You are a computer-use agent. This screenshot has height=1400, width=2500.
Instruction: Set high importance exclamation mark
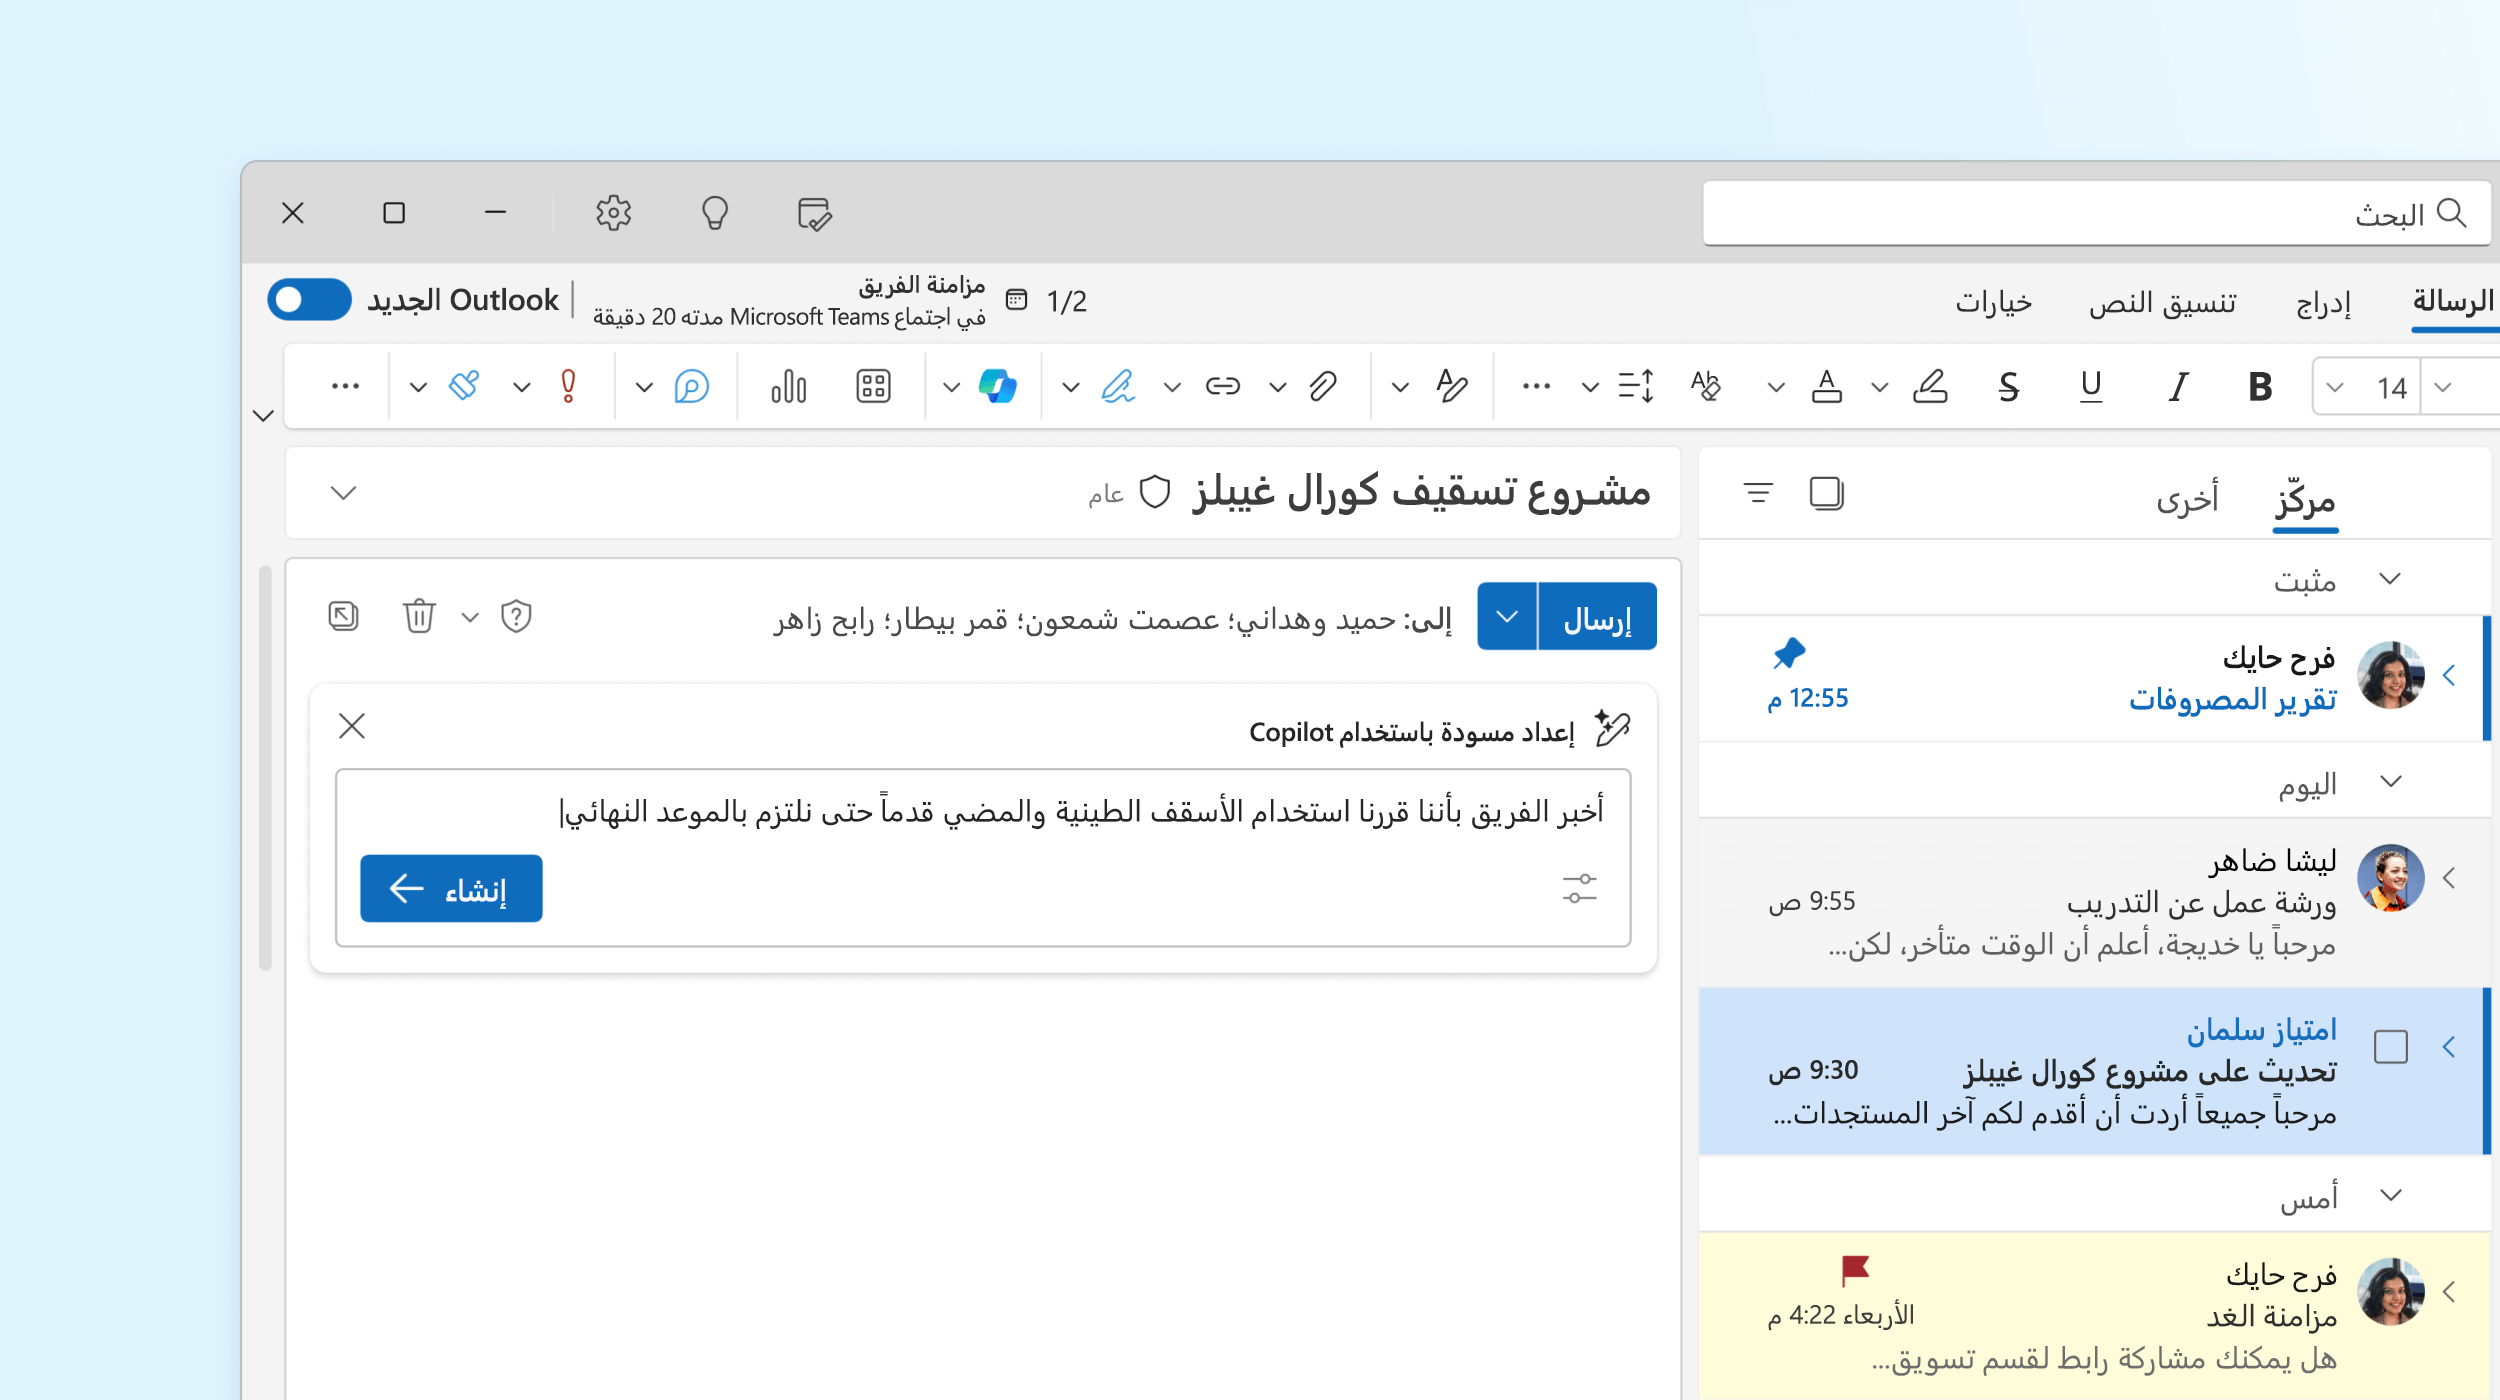tap(568, 387)
